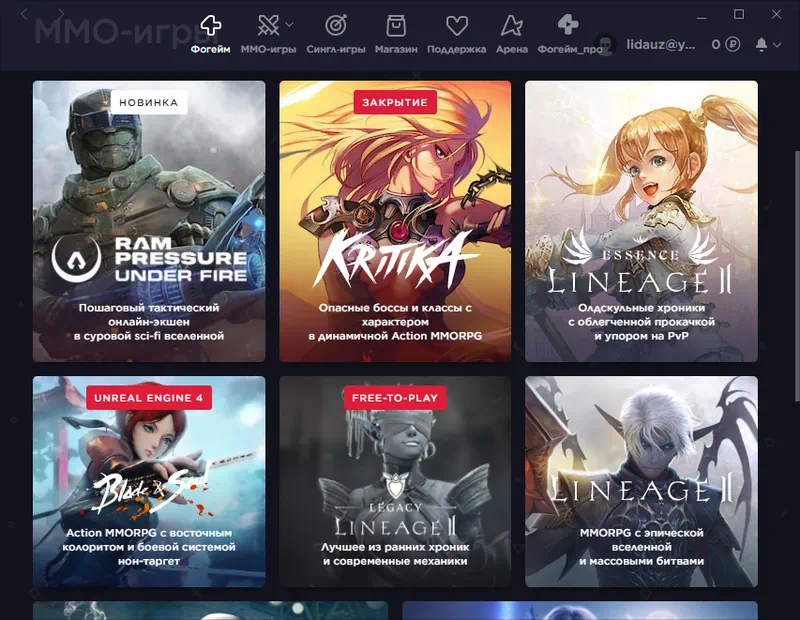Select the Фогейм tab label
The image size is (800, 620).
tap(211, 49)
